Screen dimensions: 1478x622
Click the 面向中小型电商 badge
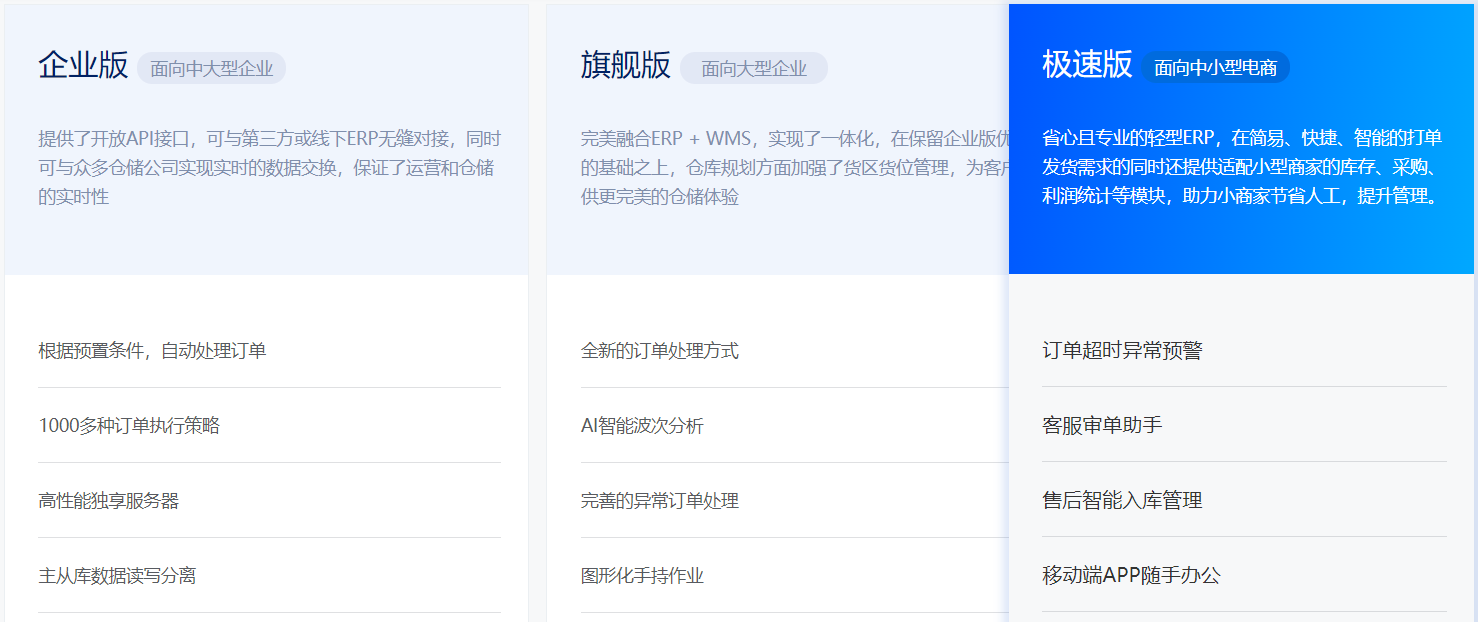click(1215, 68)
